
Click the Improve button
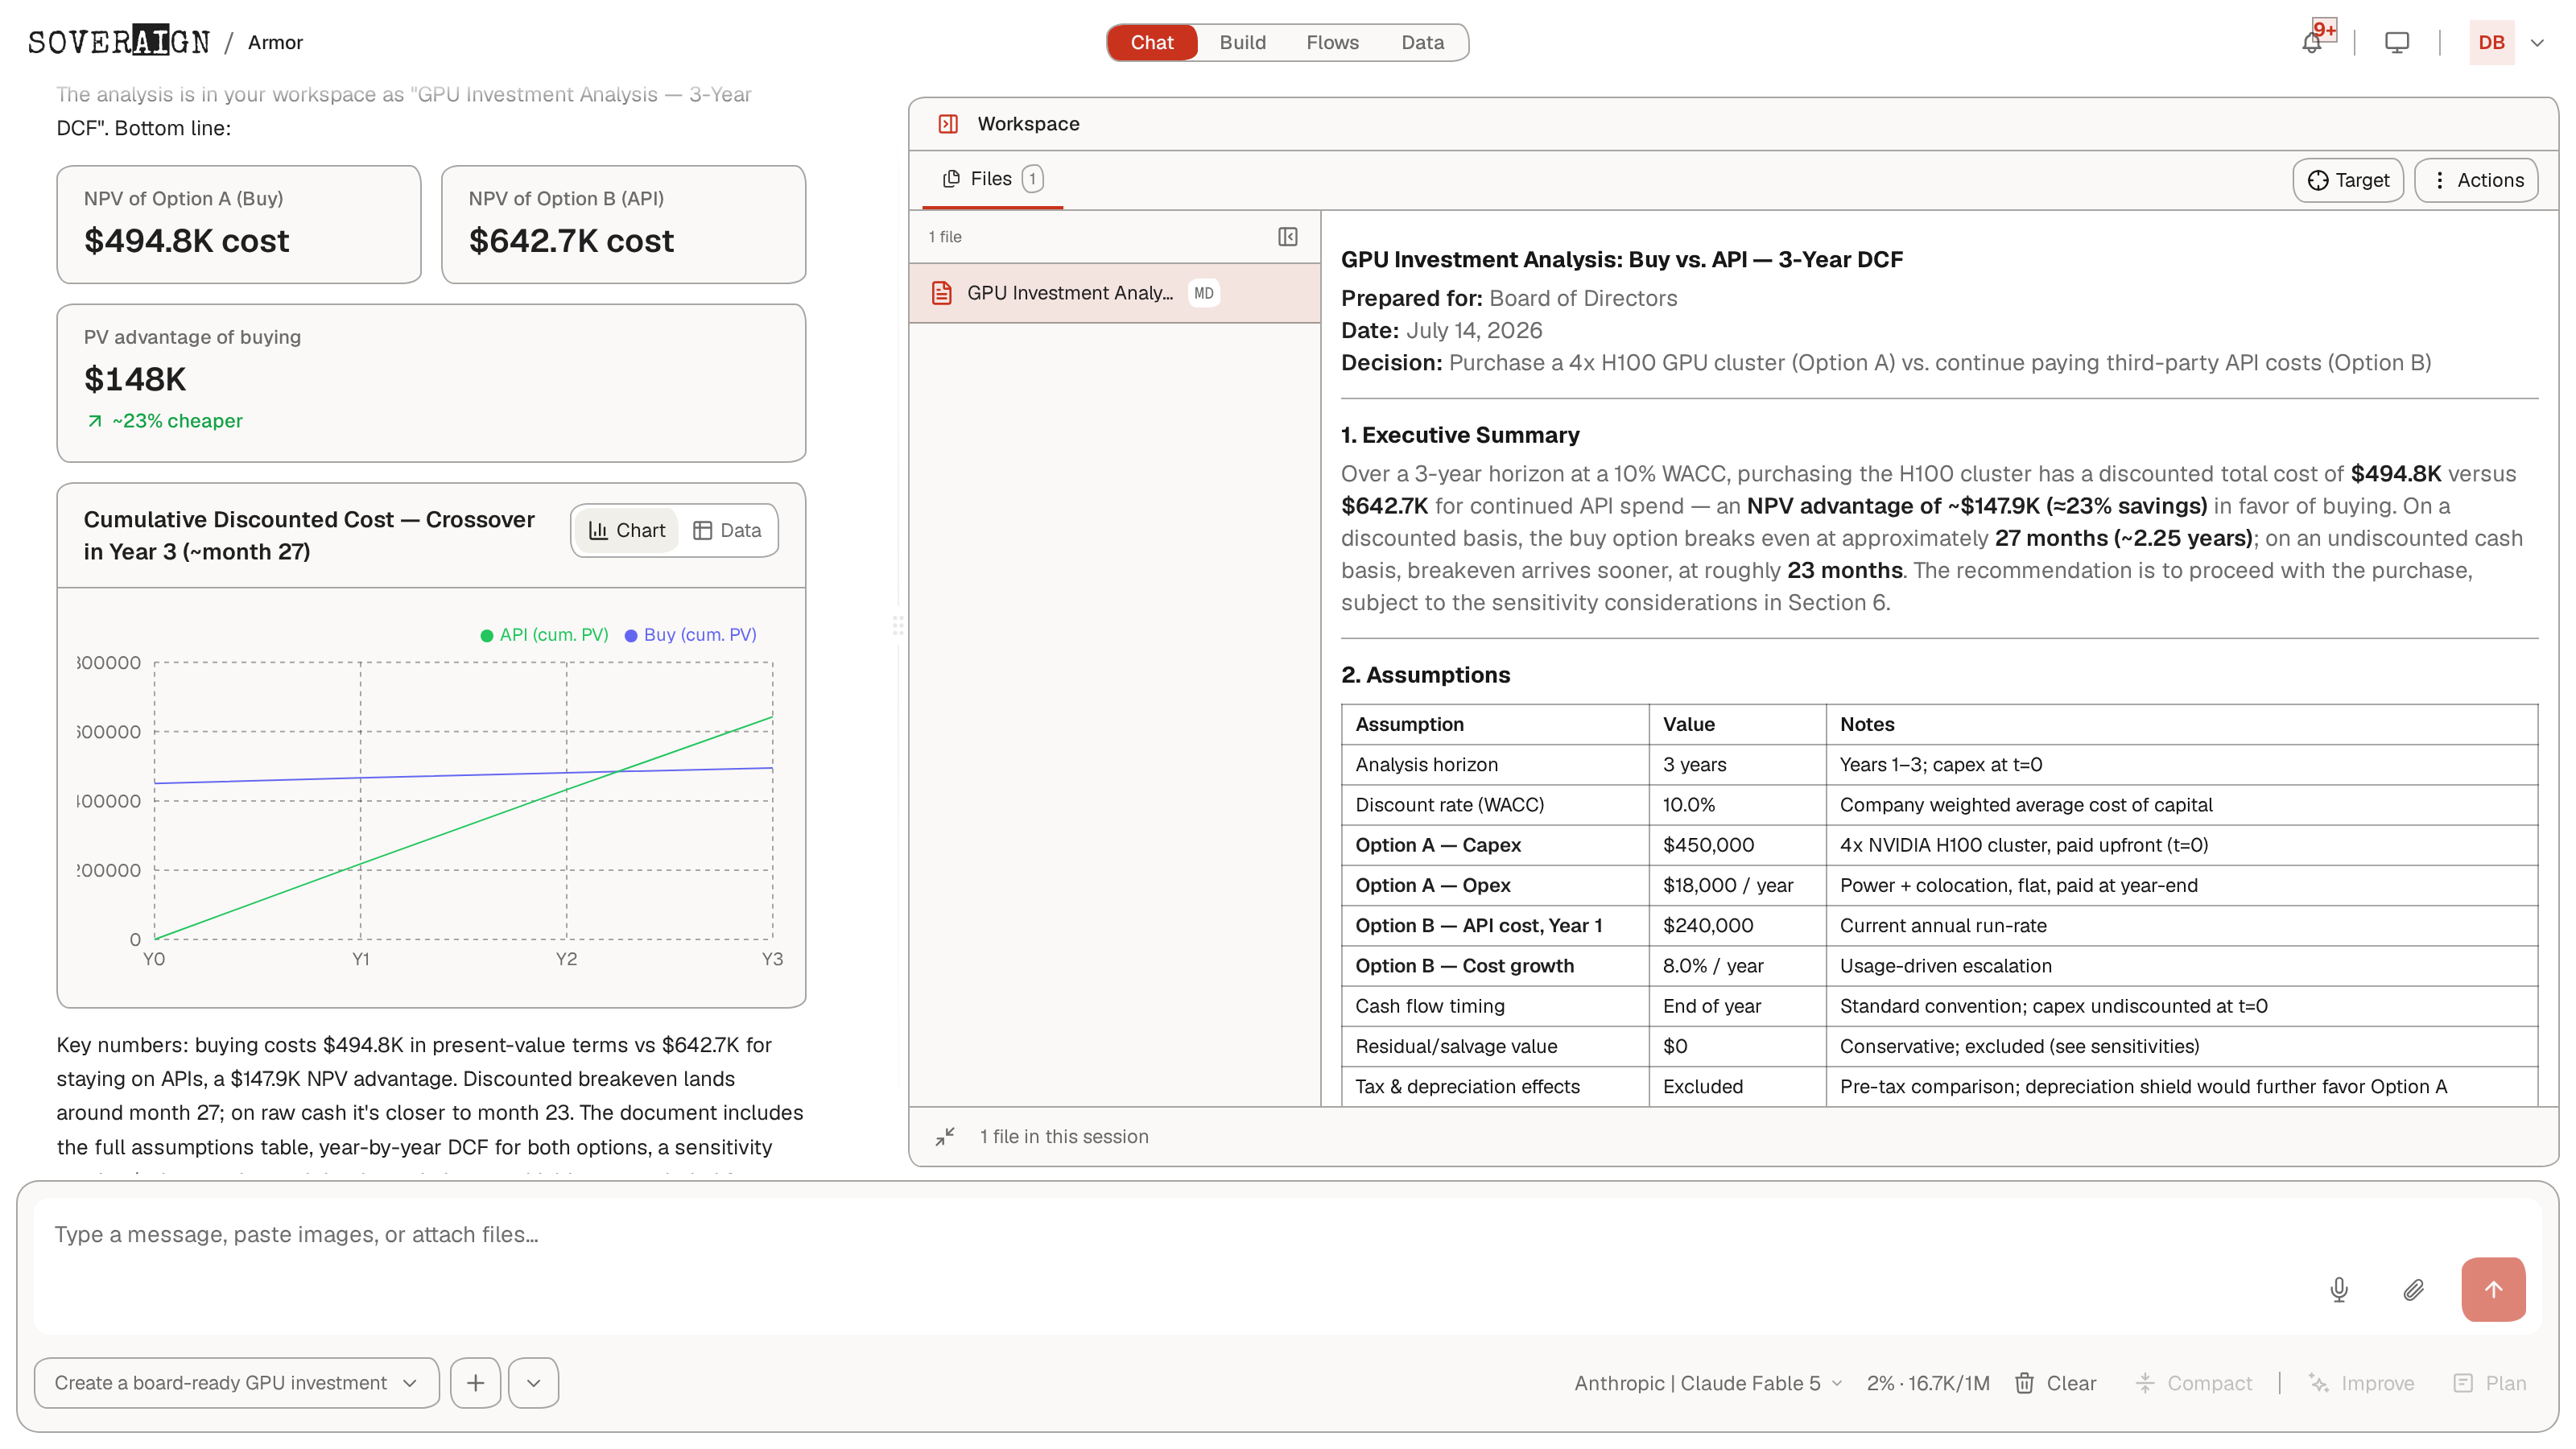click(x=2361, y=1383)
